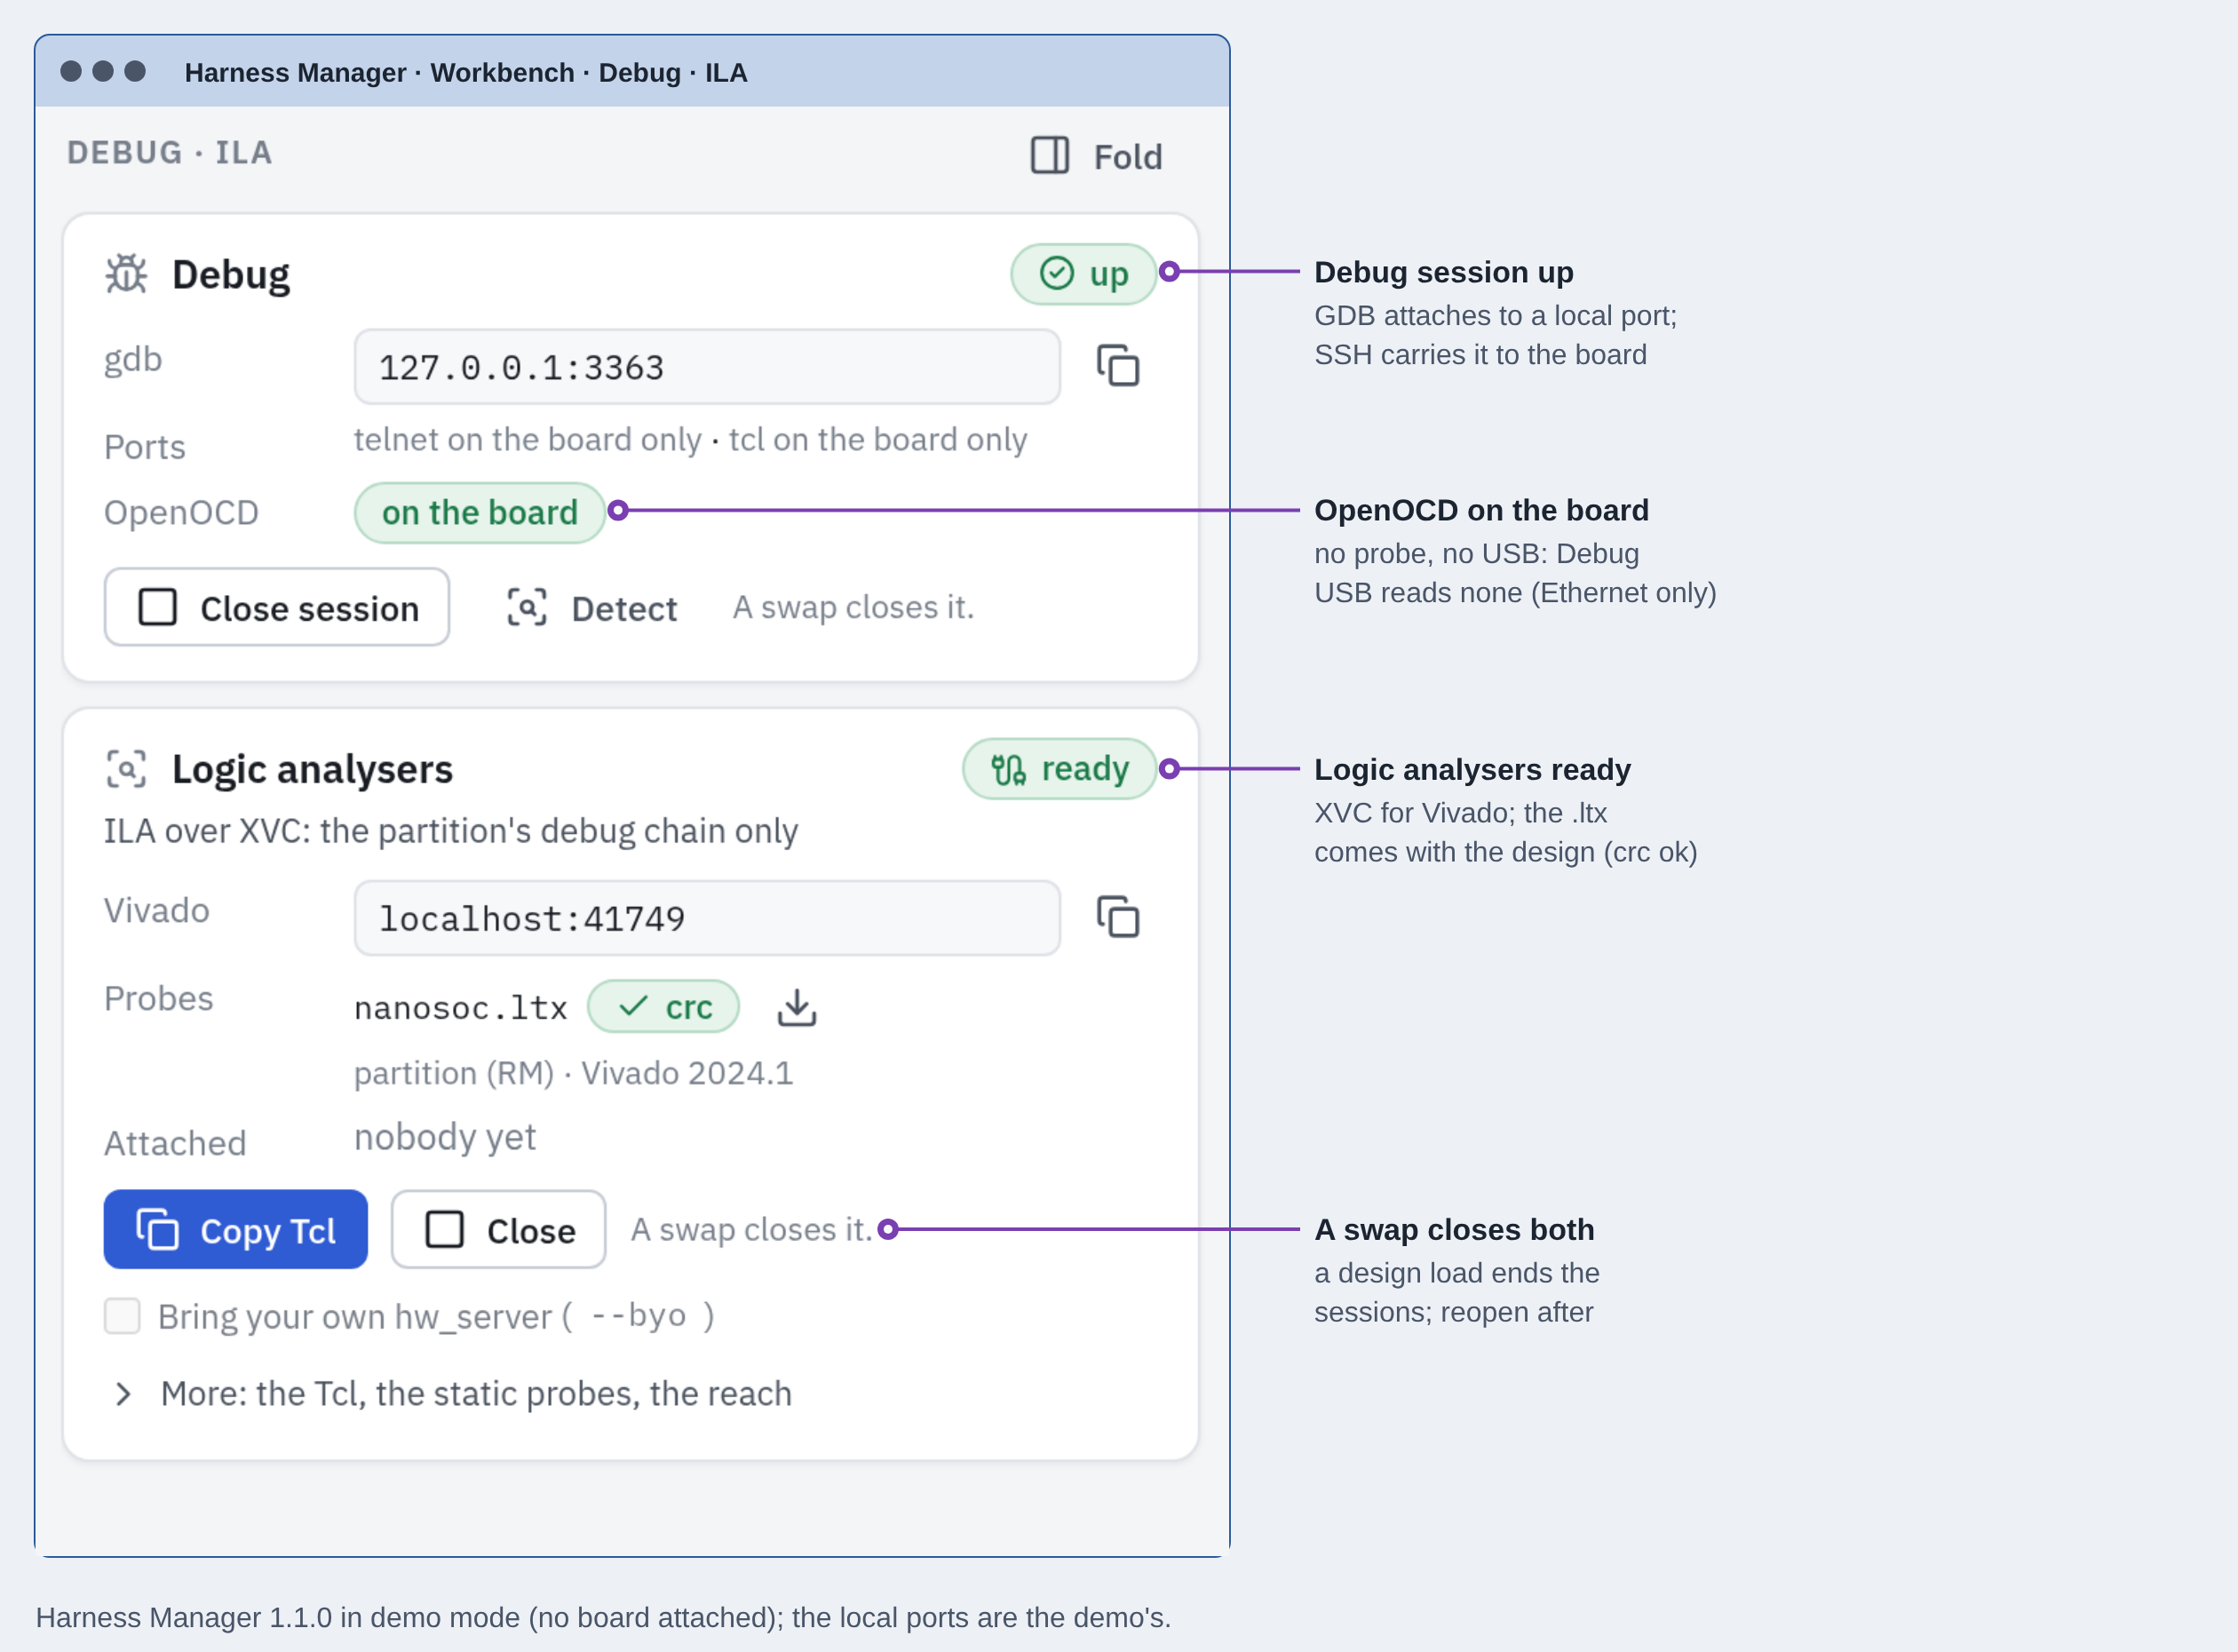Click the Fold panel icon

(x=1050, y=155)
